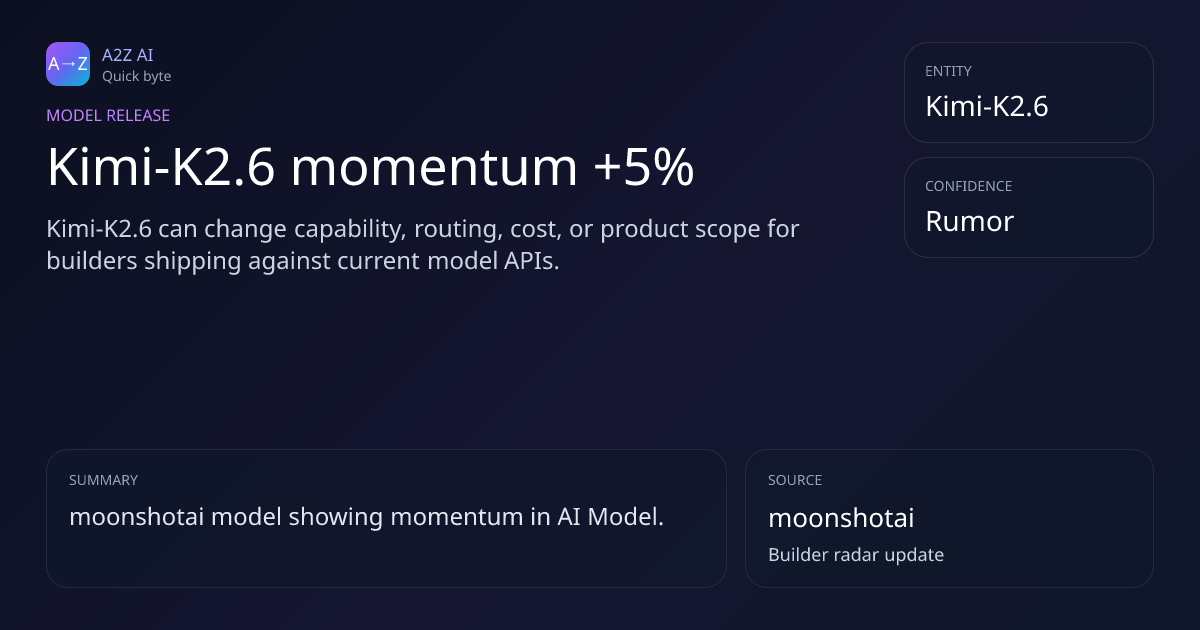Click the A→Z gradient logo icon

[68, 64]
